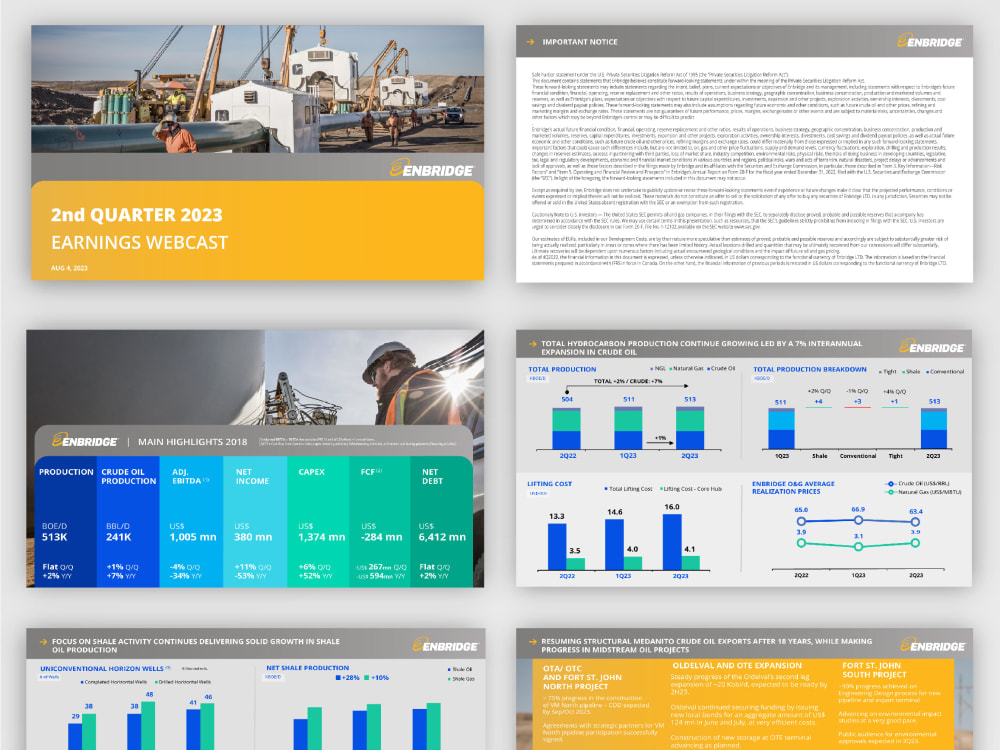The width and height of the screenshot is (1000, 750).
Task: Open the Important Notice text slide
Action: (x=744, y=154)
